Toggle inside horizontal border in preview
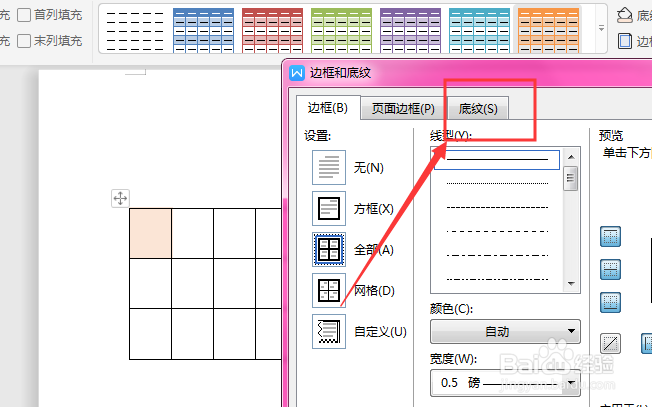The height and width of the screenshot is (407, 652). tap(610, 269)
